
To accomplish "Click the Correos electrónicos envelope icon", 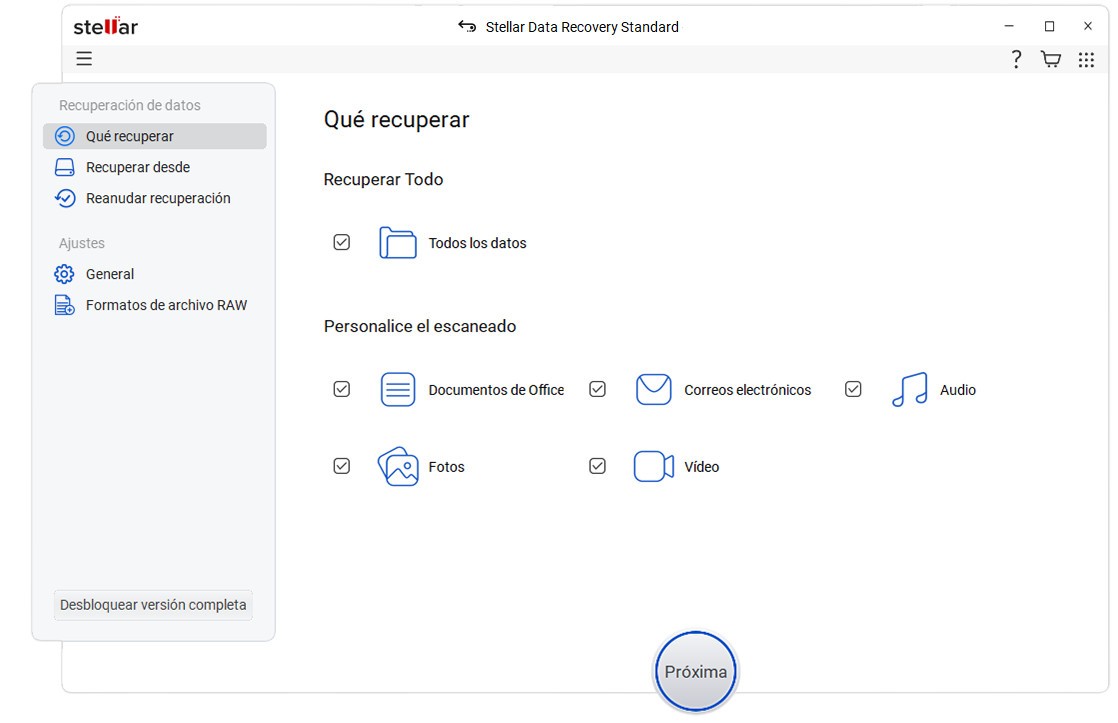I will tap(654, 390).
